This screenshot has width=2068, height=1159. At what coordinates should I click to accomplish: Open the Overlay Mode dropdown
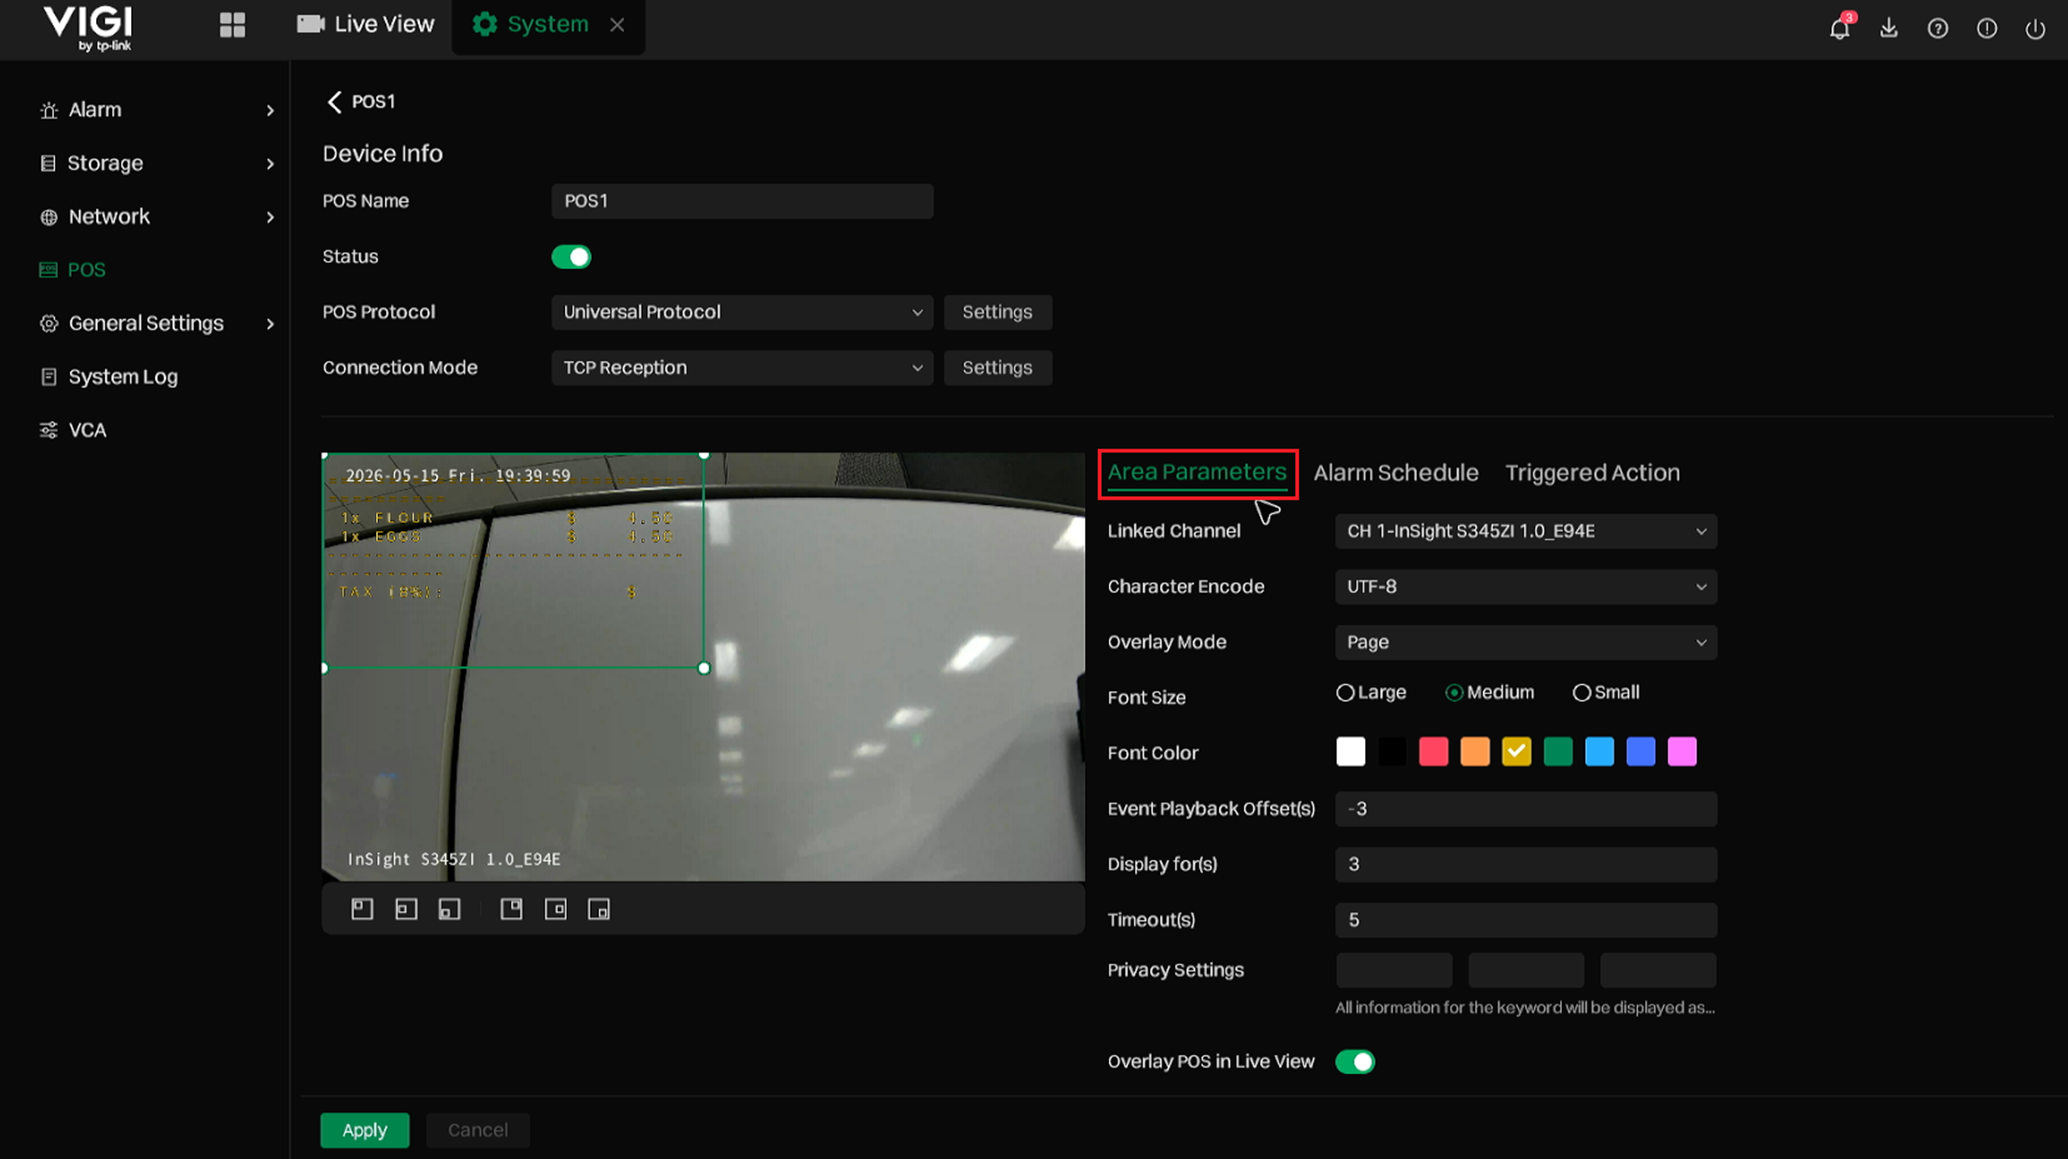[1526, 642]
